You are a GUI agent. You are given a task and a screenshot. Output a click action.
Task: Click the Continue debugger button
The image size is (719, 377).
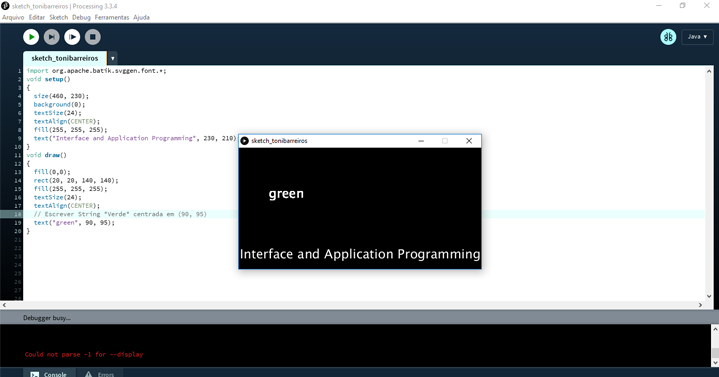[x=72, y=37]
